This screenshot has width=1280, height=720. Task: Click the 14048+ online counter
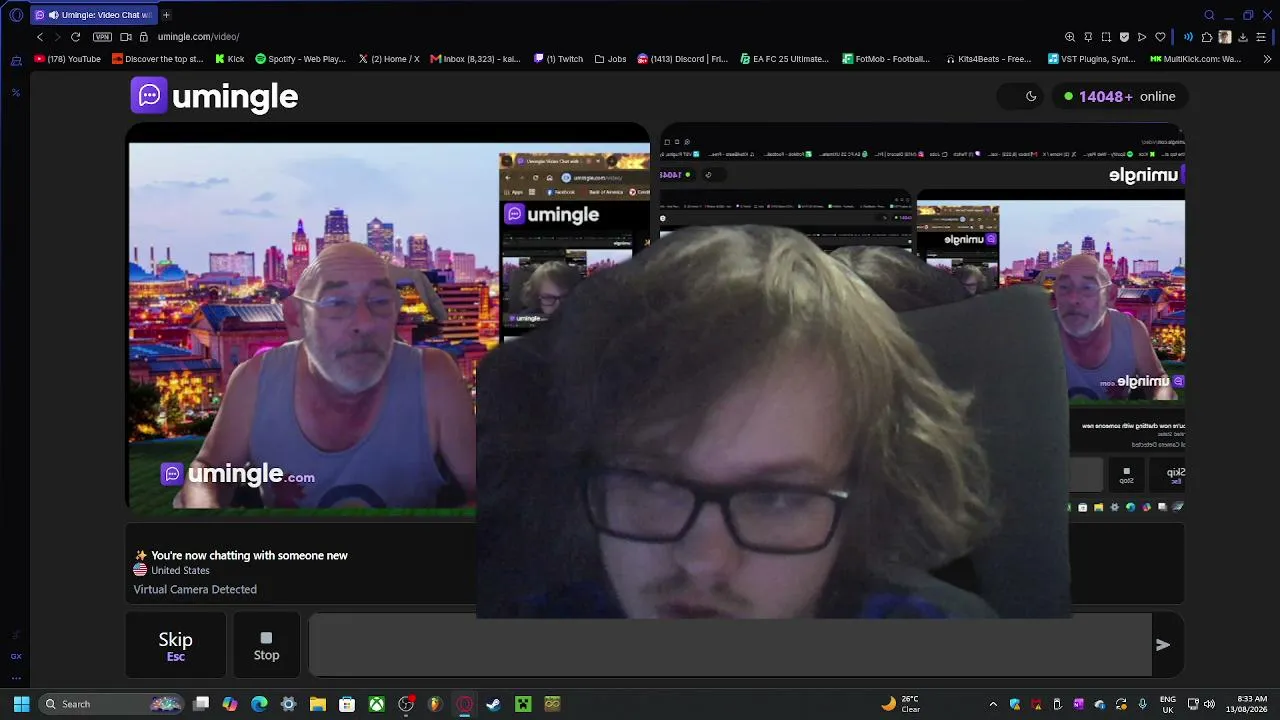pos(1119,96)
